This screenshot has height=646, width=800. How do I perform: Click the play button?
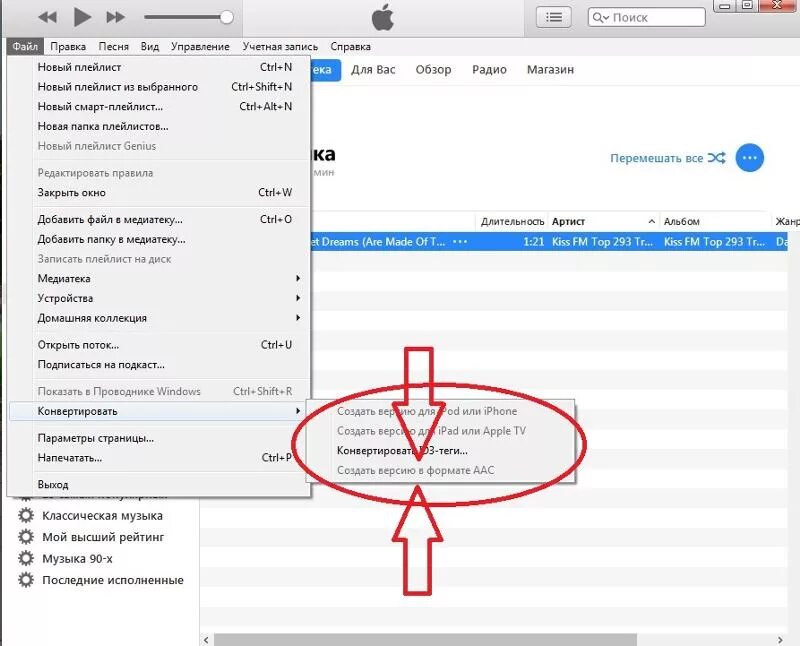pyautogui.click(x=82, y=17)
